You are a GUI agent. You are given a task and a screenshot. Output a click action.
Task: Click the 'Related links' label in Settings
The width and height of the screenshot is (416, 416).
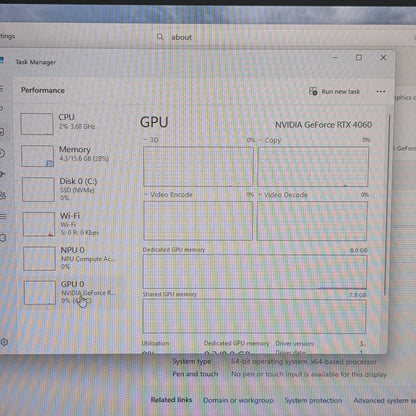point(171,400)
